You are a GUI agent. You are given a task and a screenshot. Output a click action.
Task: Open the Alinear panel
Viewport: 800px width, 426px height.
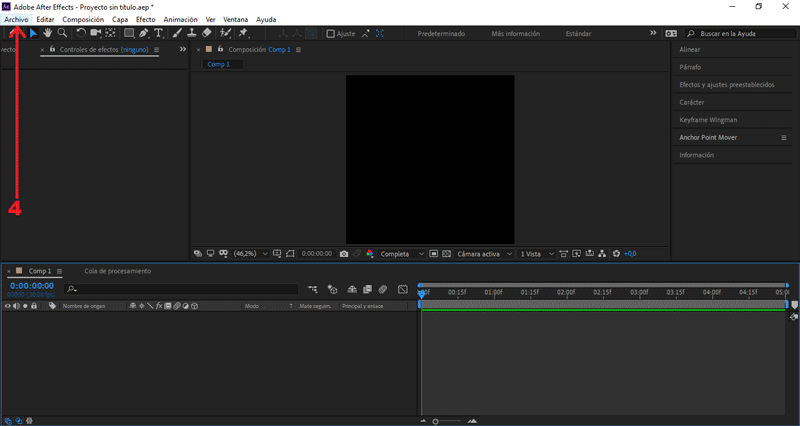690,49
